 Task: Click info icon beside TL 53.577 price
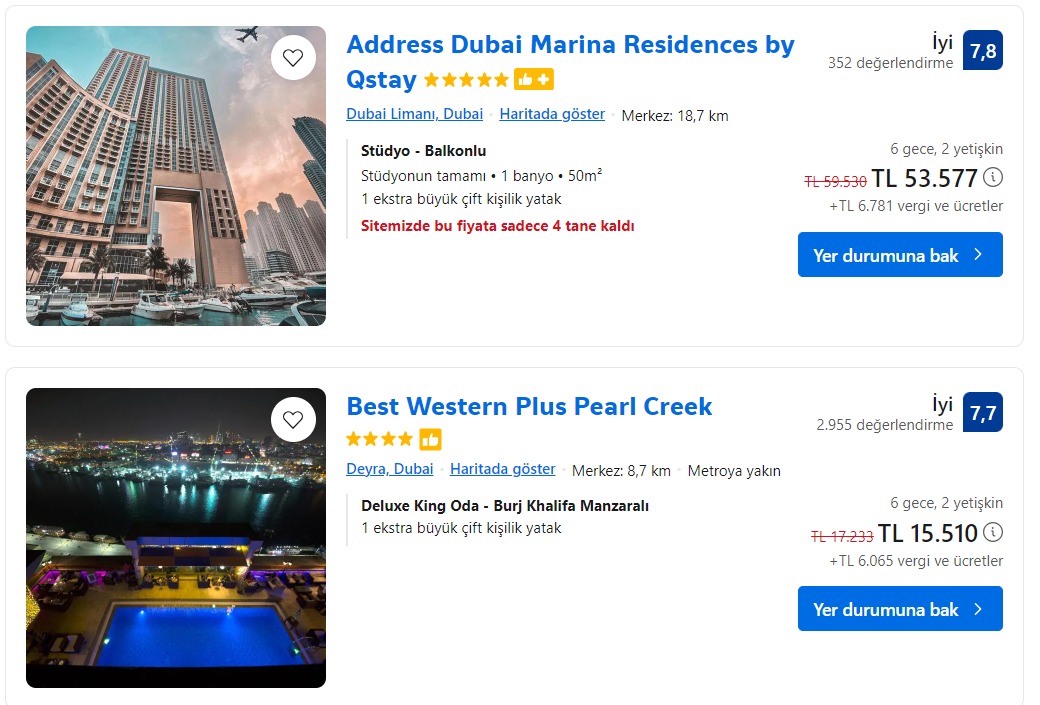click(x=992, y=178)
